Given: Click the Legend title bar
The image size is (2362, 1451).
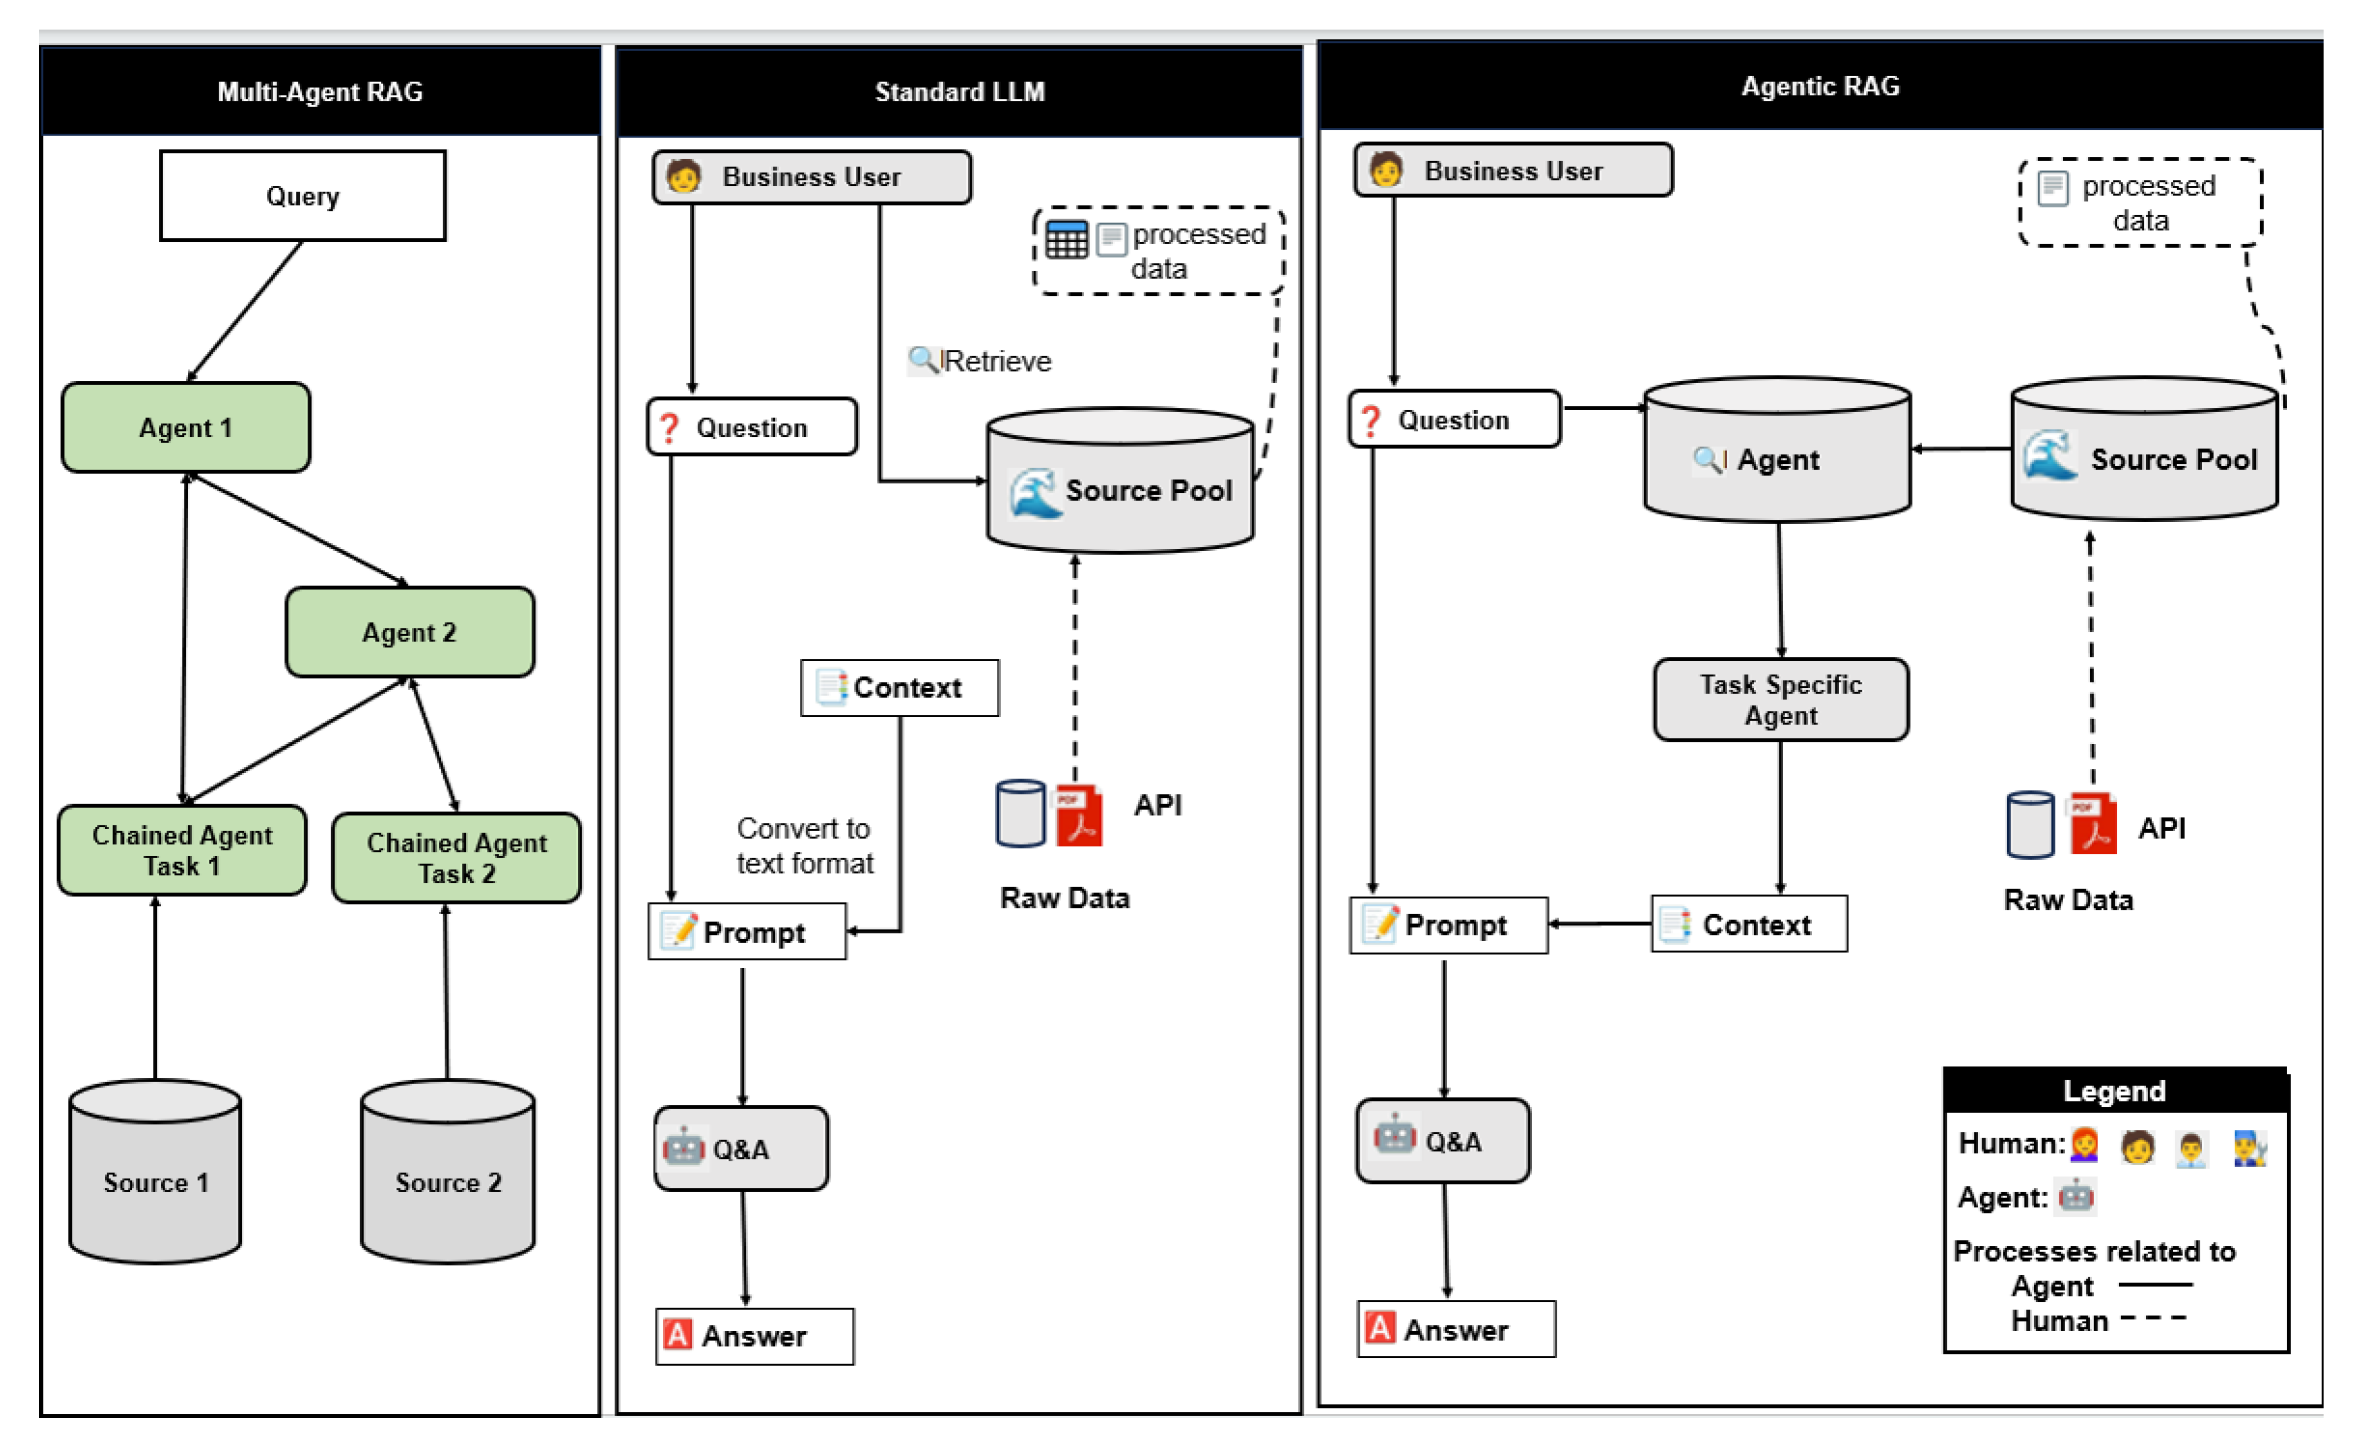Looking at the screenshot, I should pyautogui.click(x=2114, y=1091).
